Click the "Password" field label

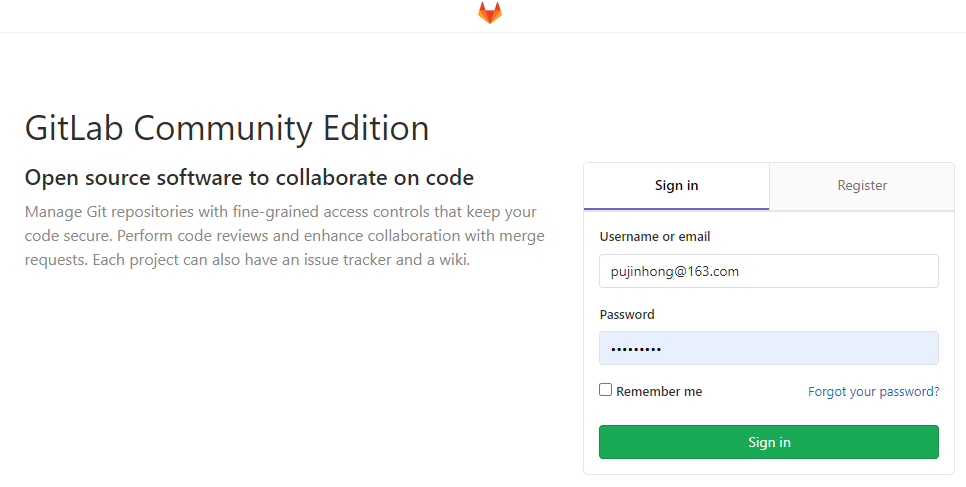[627, 314]
